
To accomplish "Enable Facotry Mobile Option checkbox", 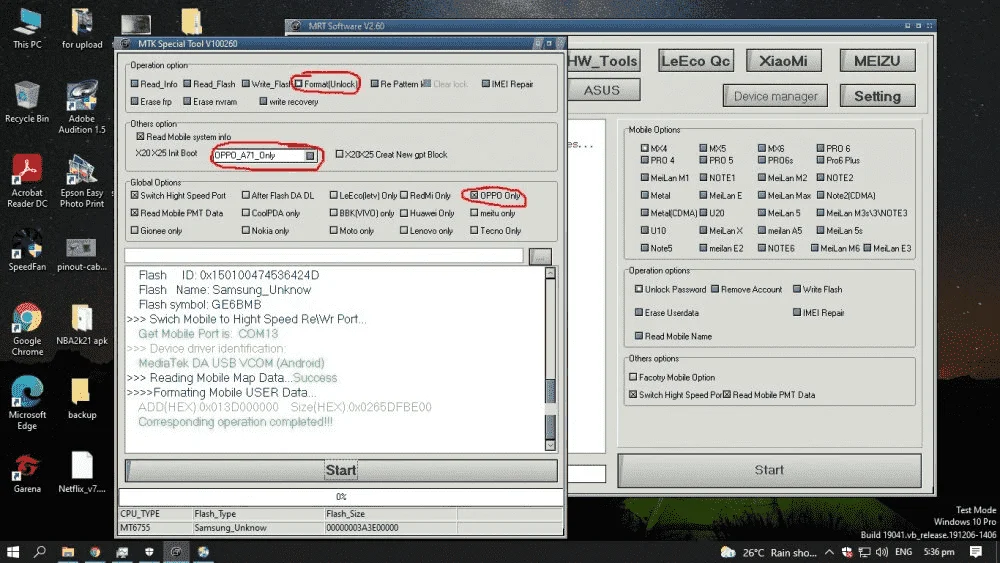I will 633,377.
